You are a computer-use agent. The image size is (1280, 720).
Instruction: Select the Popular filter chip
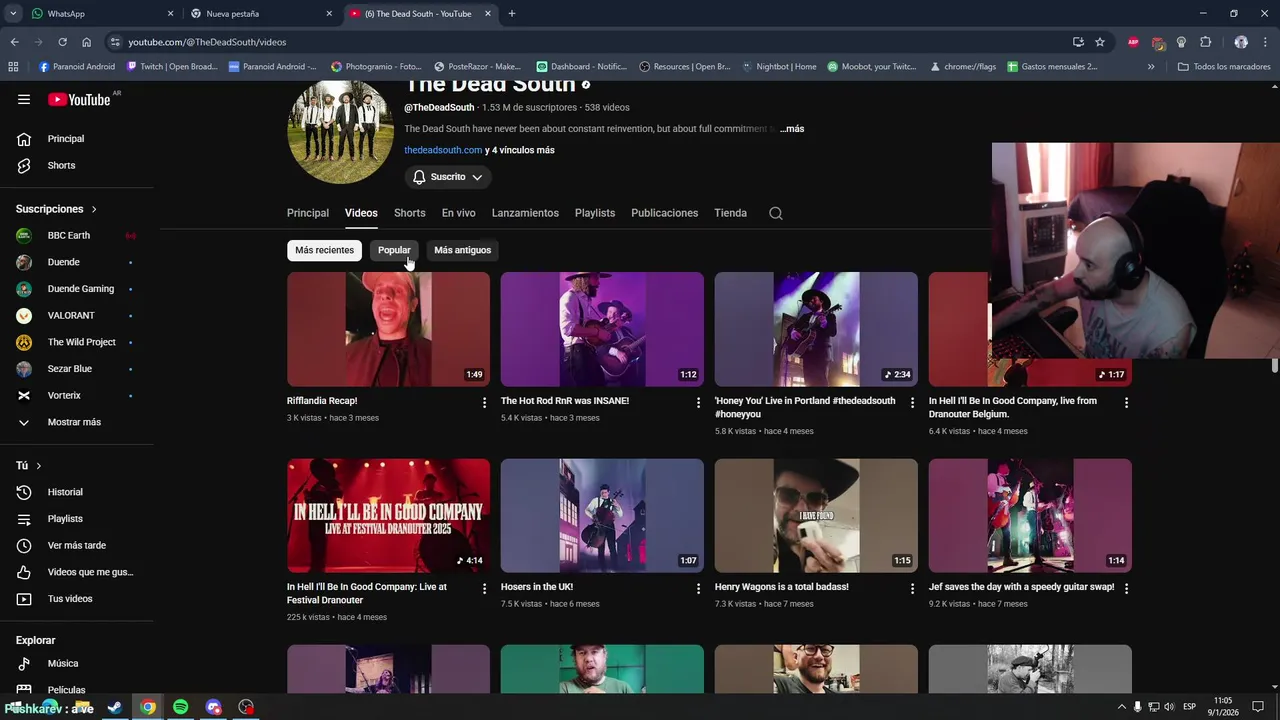(394, 250)
